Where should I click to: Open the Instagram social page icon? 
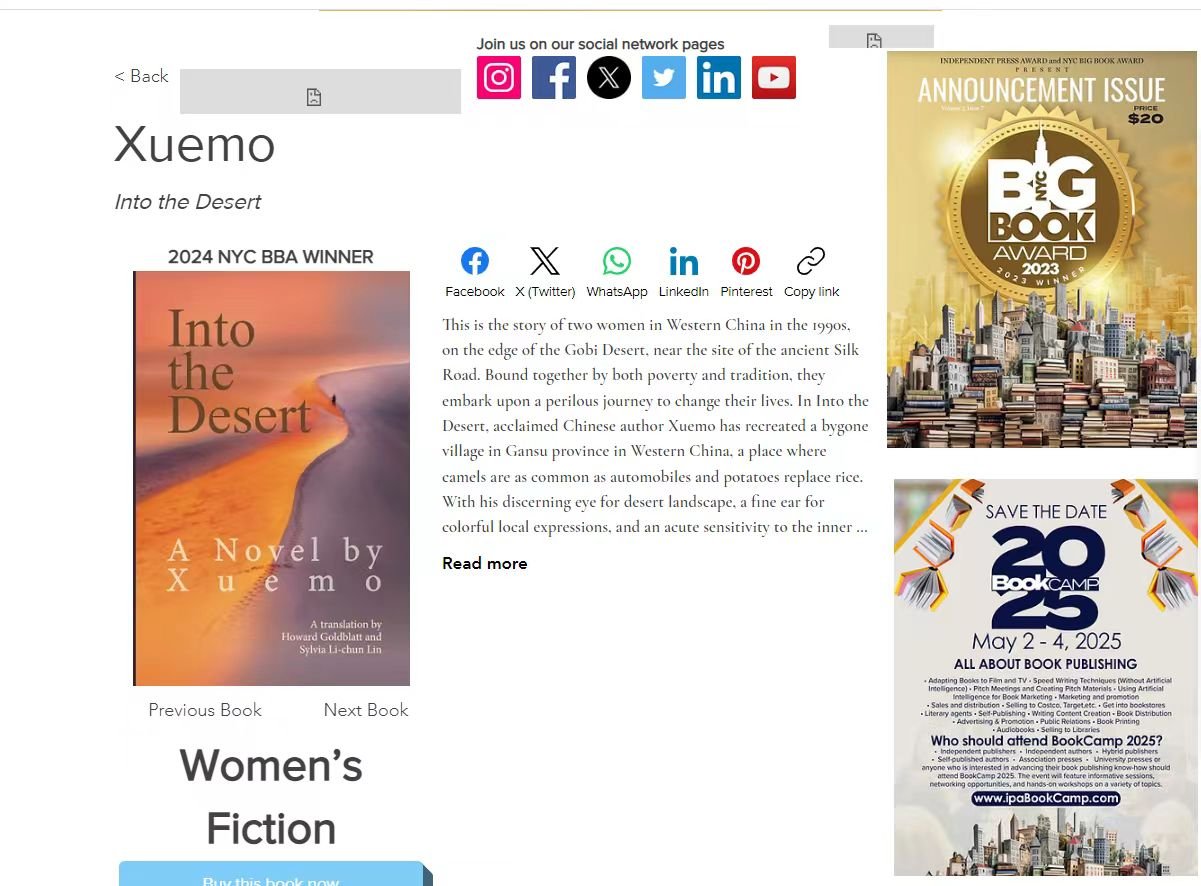(499, 77)
